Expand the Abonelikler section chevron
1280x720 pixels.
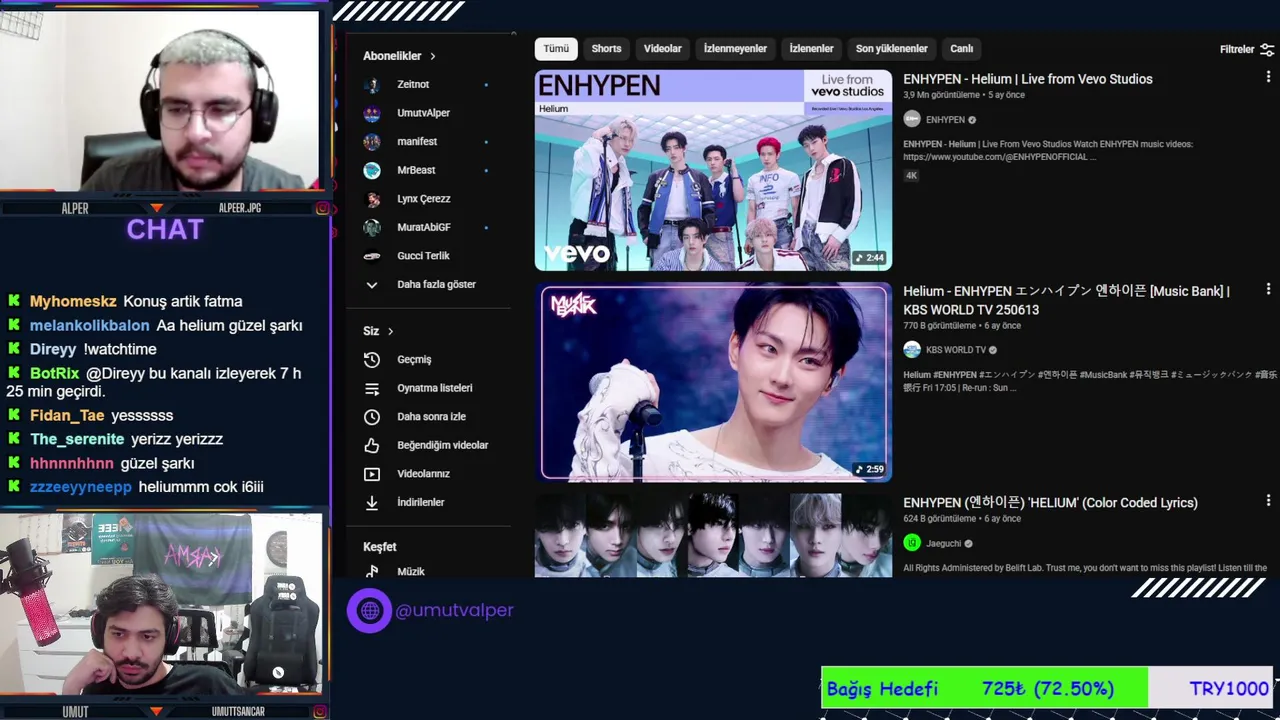(x=432, y=56)
